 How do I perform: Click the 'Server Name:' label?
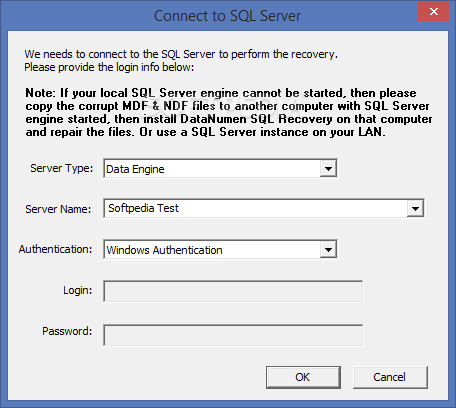point(58,209)
